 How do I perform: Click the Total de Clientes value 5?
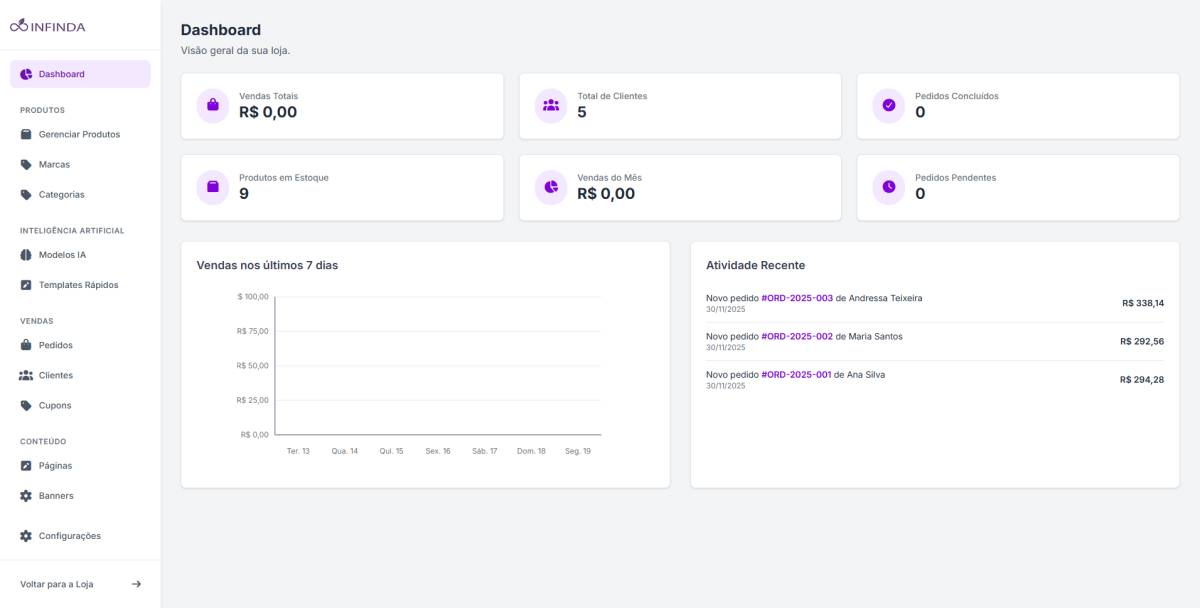[x=582, y=112]
